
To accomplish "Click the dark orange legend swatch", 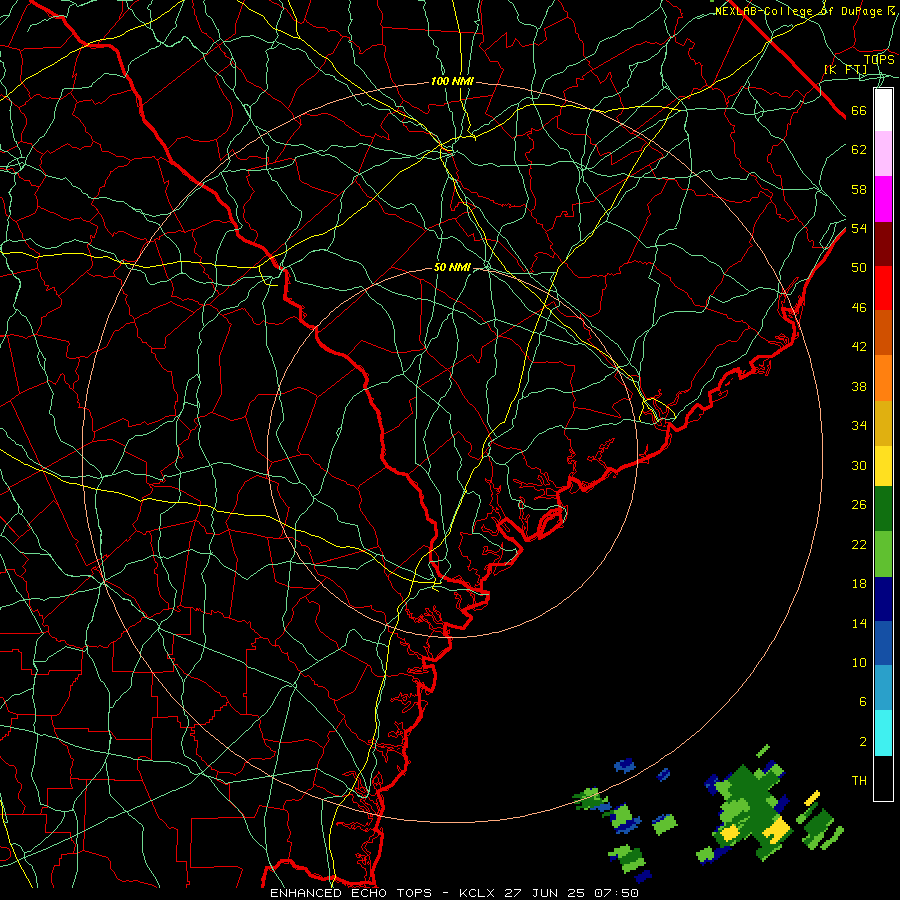I will [x=883, y=332].
